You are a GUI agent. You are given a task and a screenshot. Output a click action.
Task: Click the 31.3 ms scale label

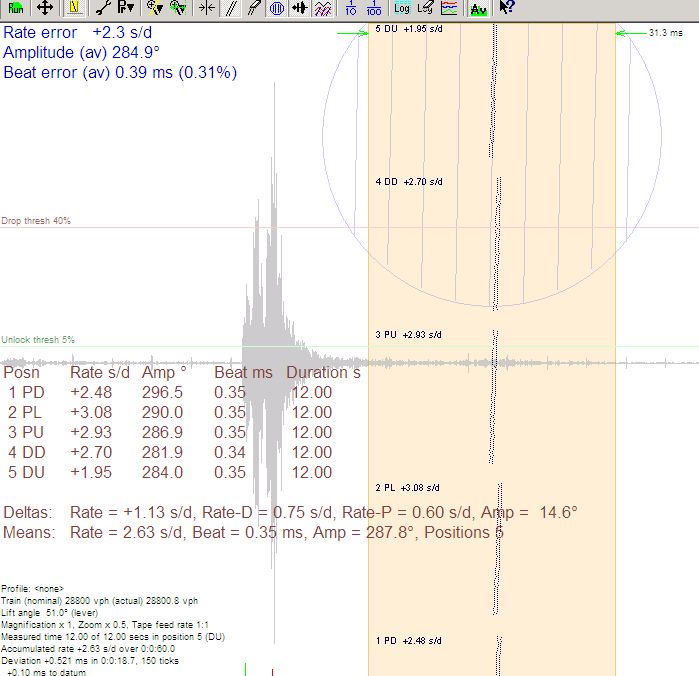666,33
